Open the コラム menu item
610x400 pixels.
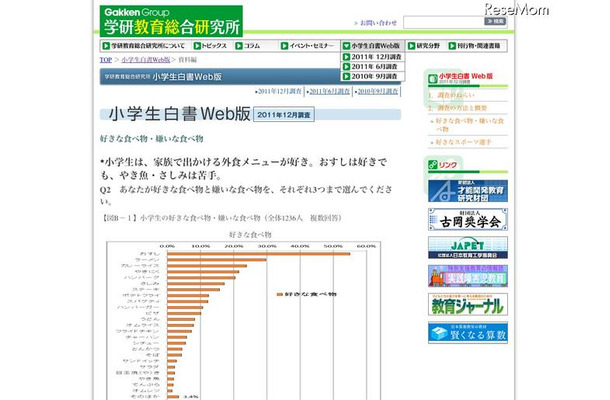(248, 46)
